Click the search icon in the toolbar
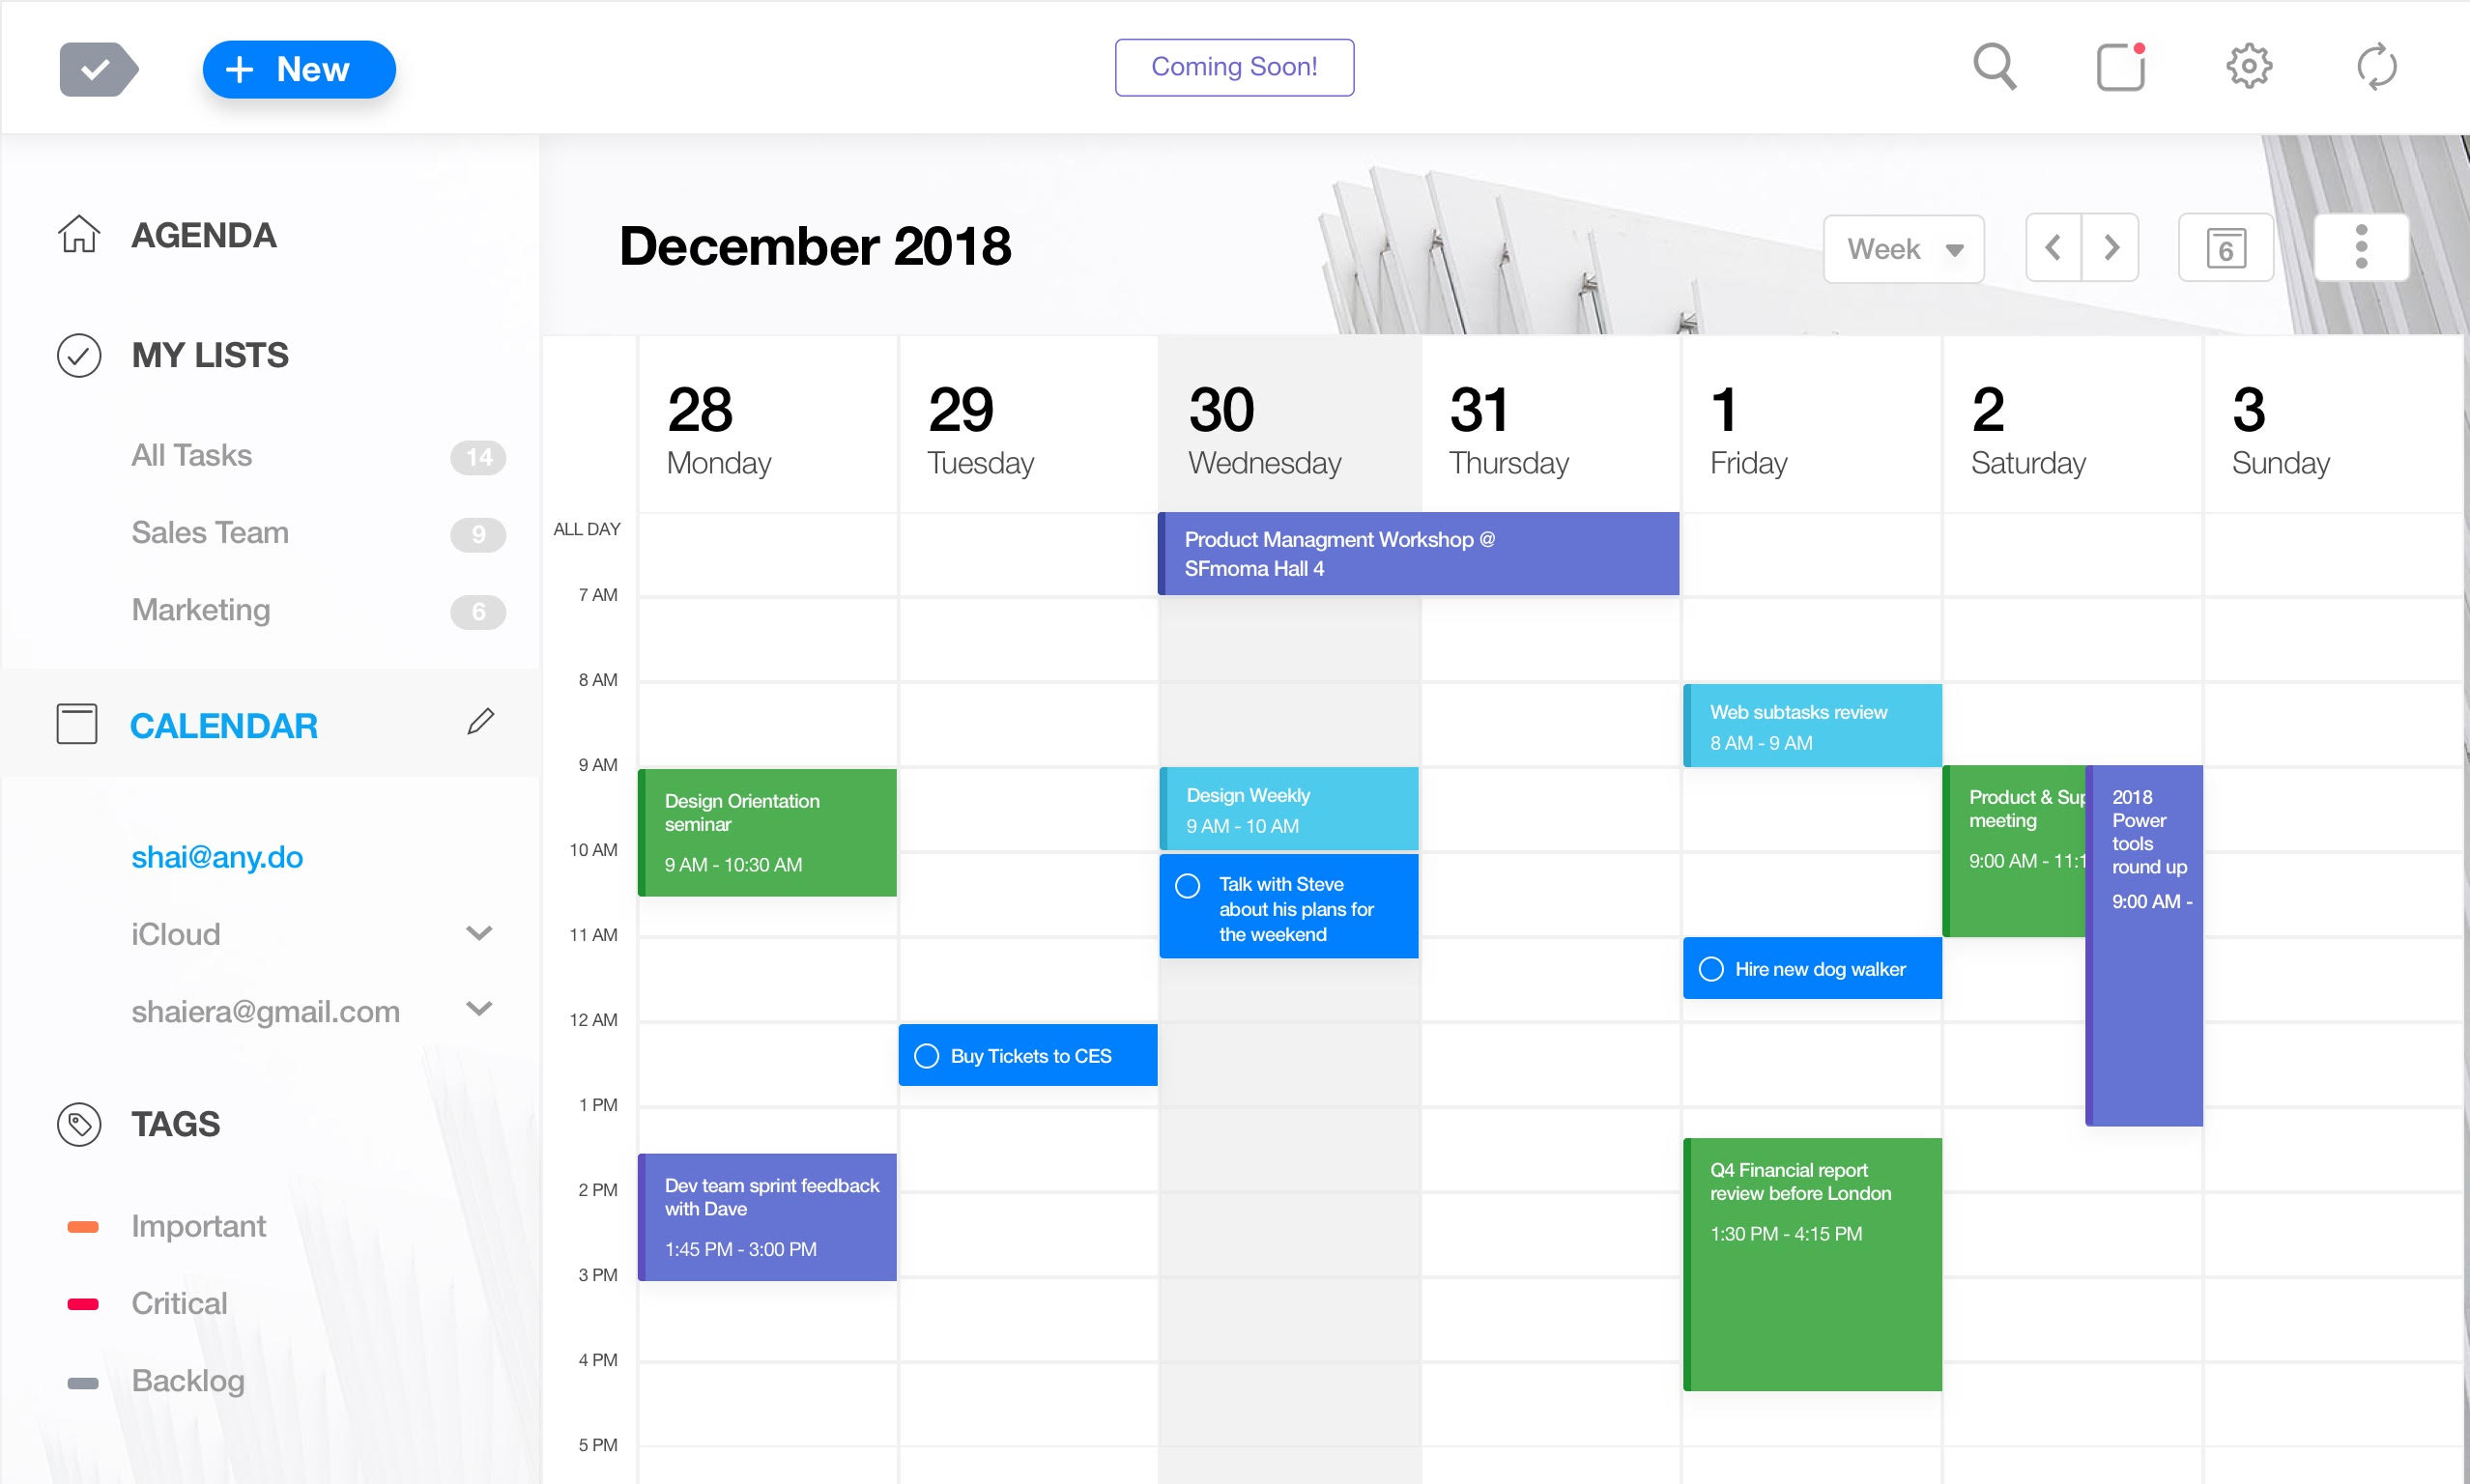 click(x=1994, y=67)
